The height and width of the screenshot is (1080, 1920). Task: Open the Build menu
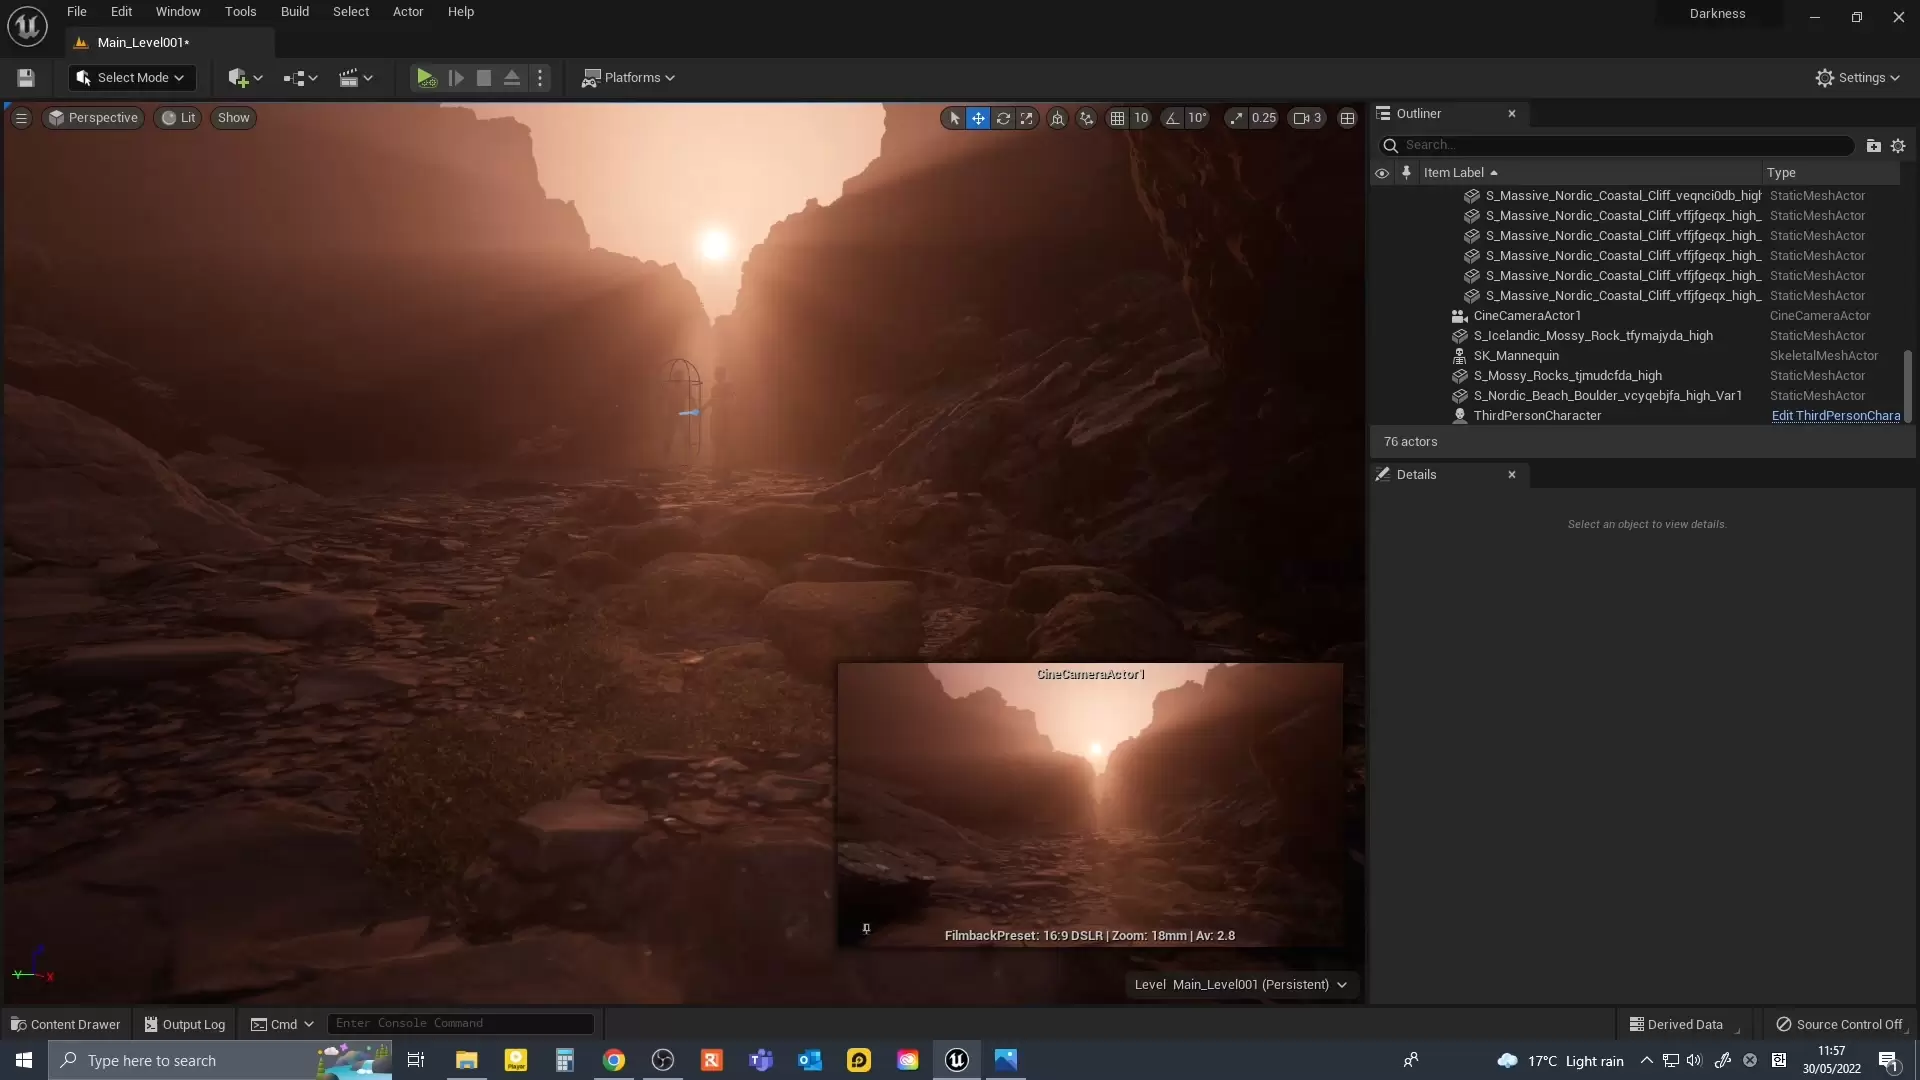[294, 12]
